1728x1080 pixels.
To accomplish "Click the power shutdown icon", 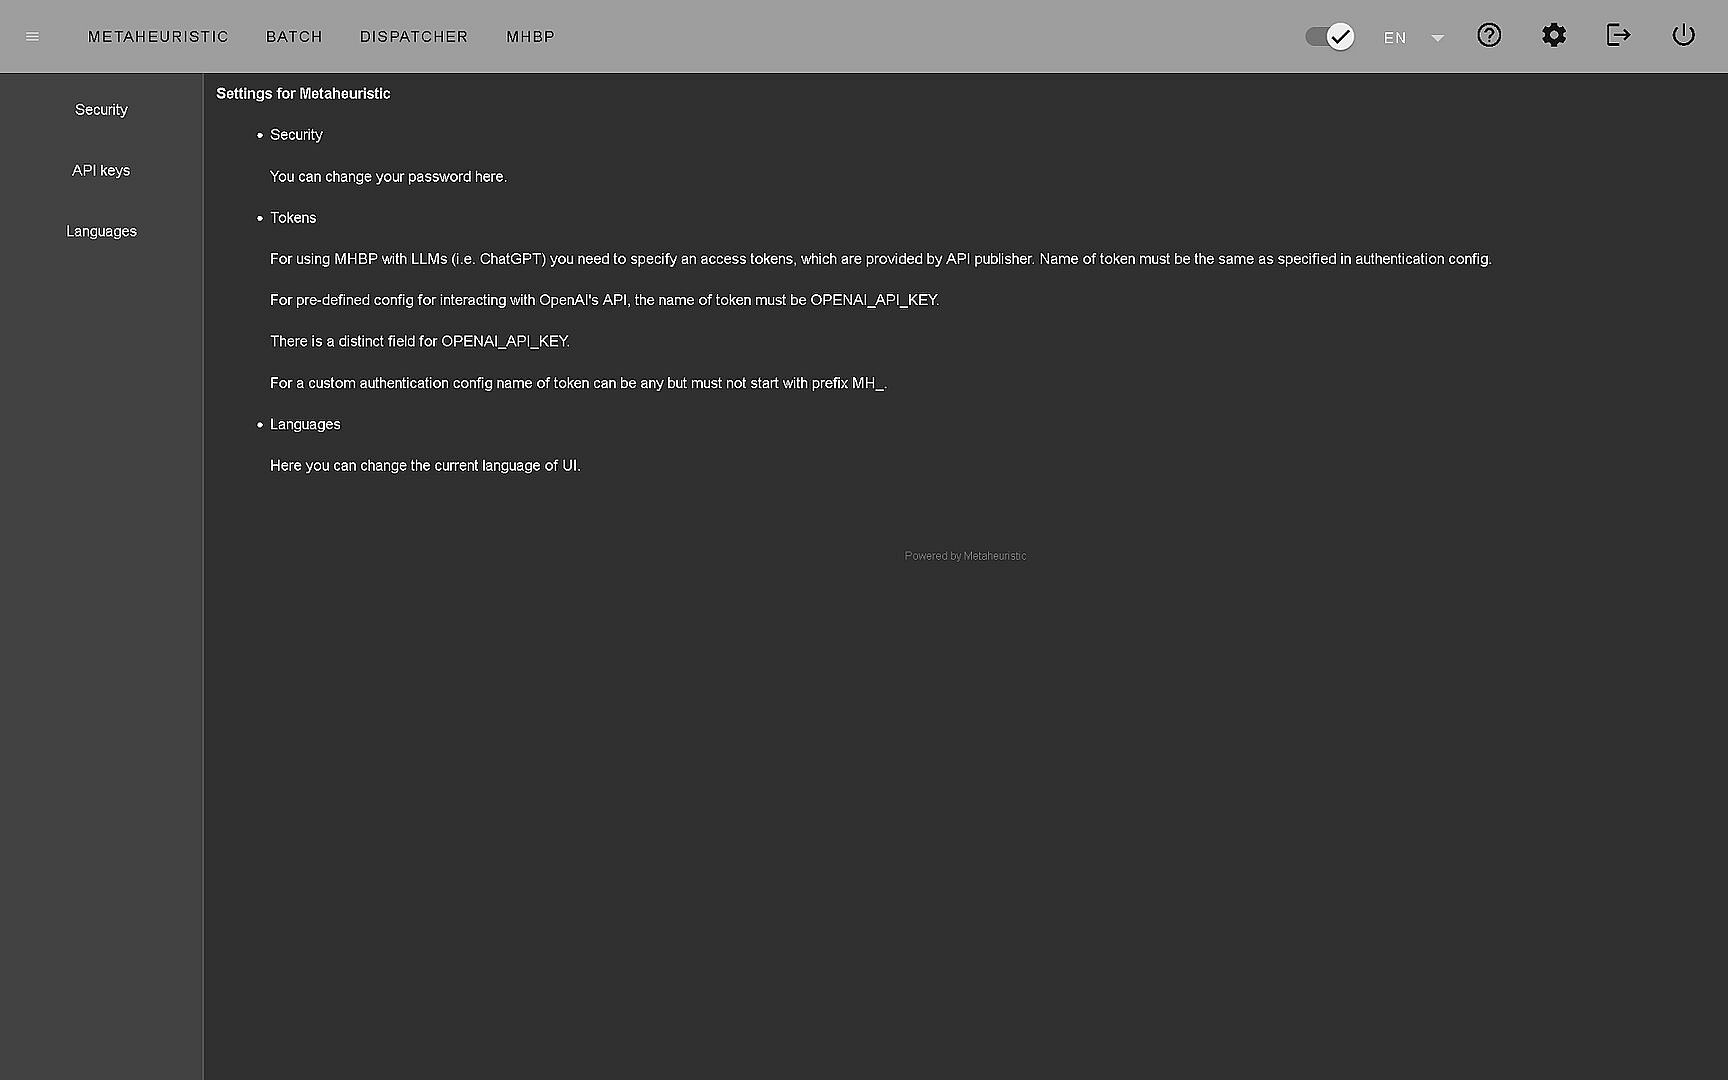I will tap(1683, 36).
